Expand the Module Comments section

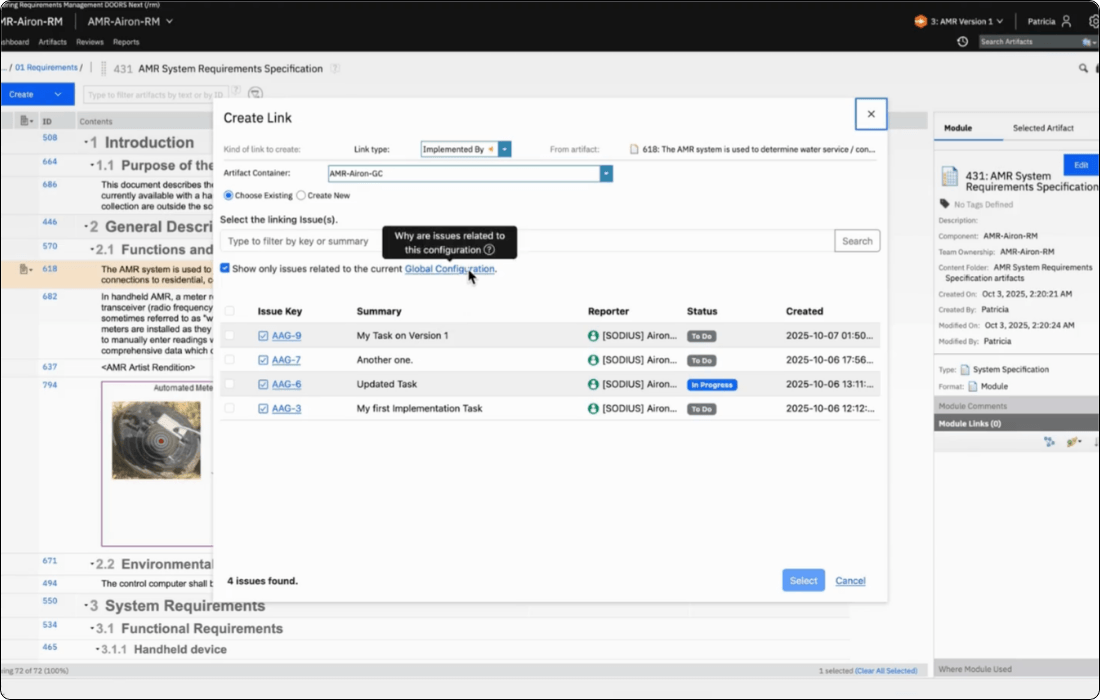click(1017, 405)
